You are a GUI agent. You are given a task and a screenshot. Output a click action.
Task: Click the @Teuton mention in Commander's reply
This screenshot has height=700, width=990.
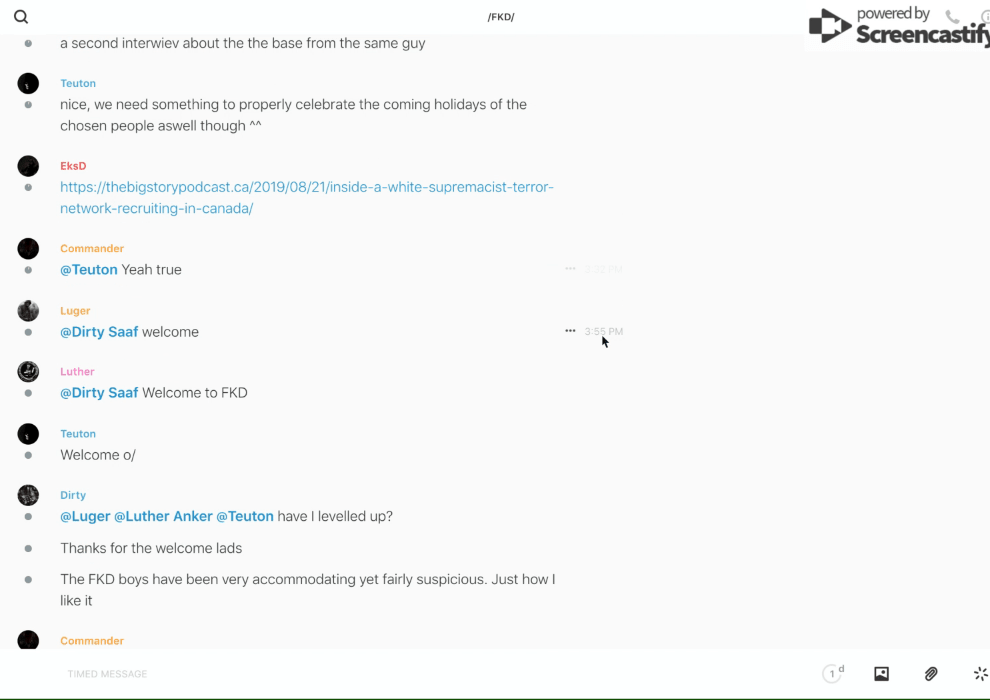click(x=89, y=270)
